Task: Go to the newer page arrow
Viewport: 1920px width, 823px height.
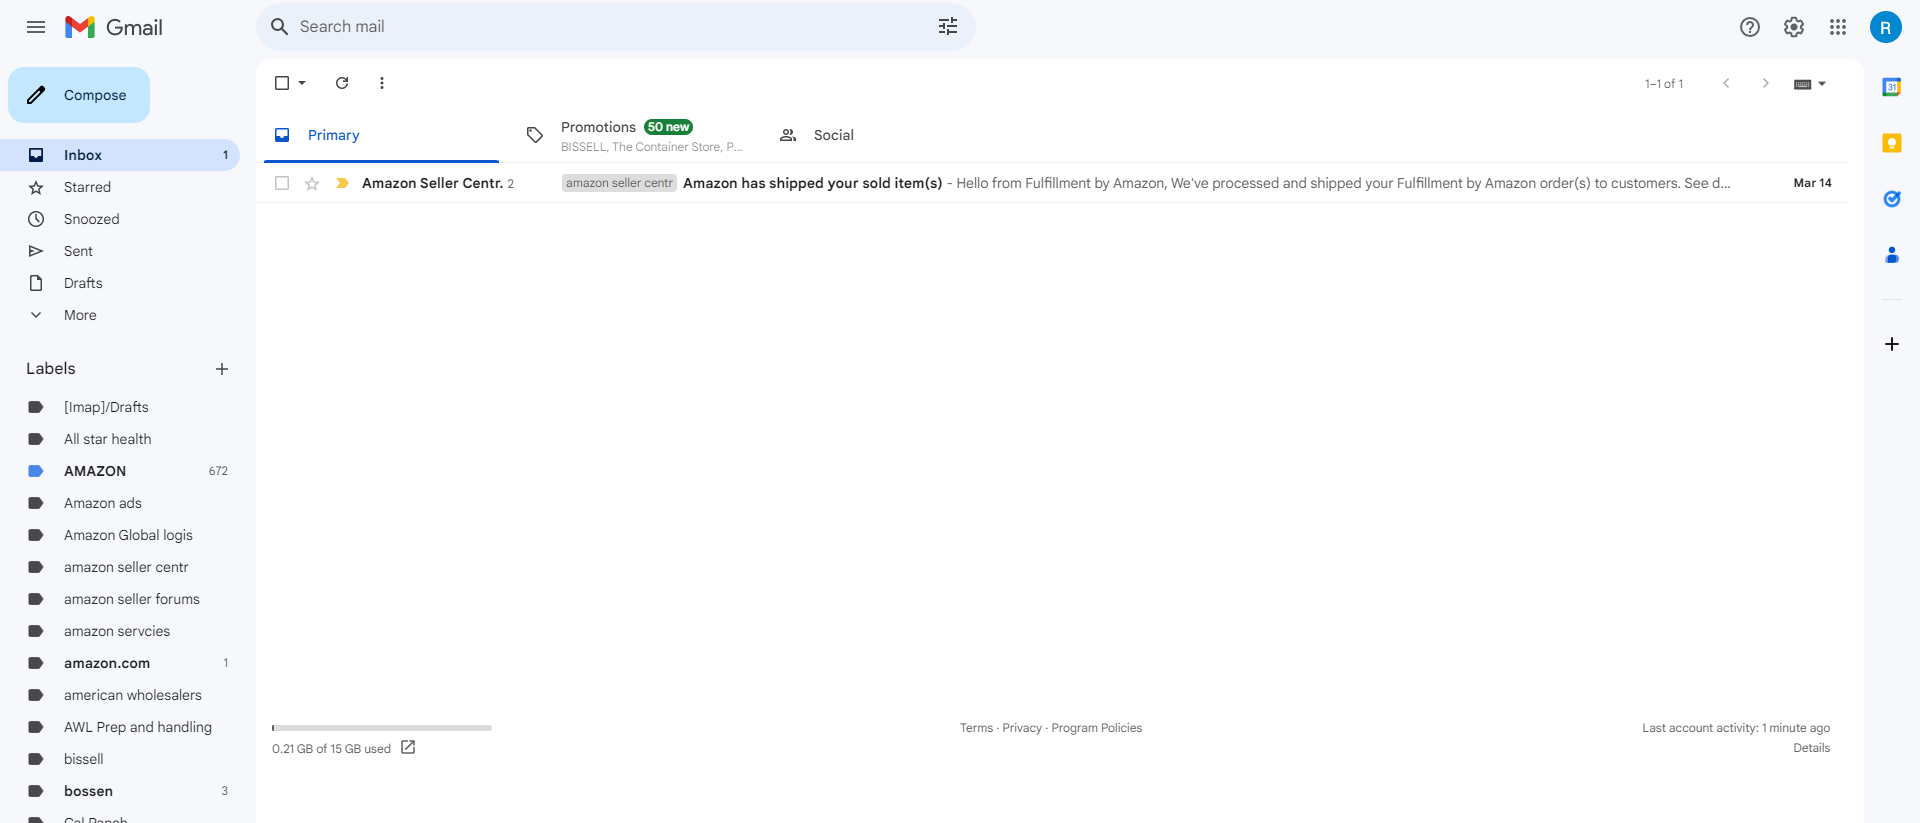Action: pyautogui.click(x=1726, y=83)
